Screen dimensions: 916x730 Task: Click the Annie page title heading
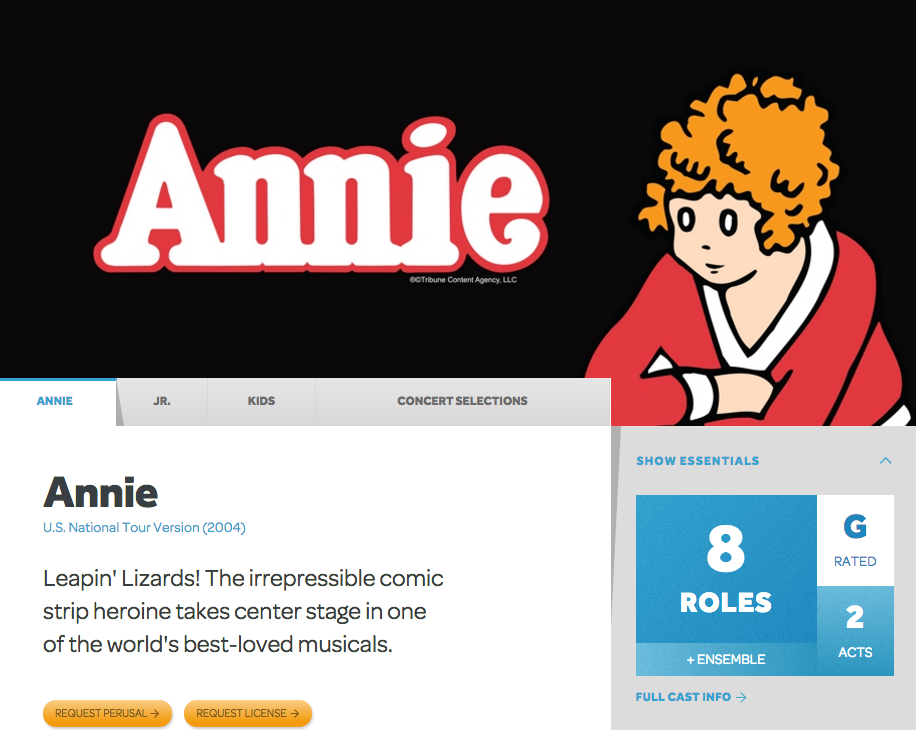pos(100,492)
